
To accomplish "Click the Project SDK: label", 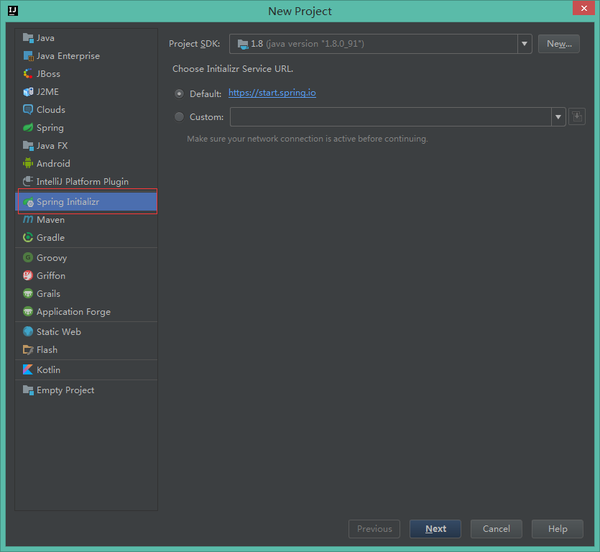I will [194, 44].
